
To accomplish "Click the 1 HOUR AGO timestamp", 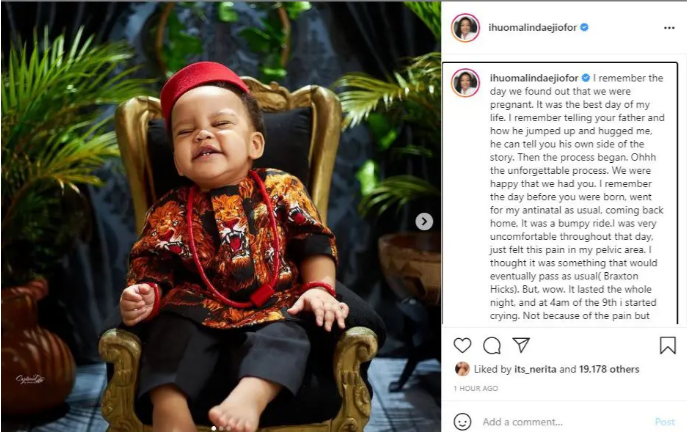I will (x=476, y=388).
